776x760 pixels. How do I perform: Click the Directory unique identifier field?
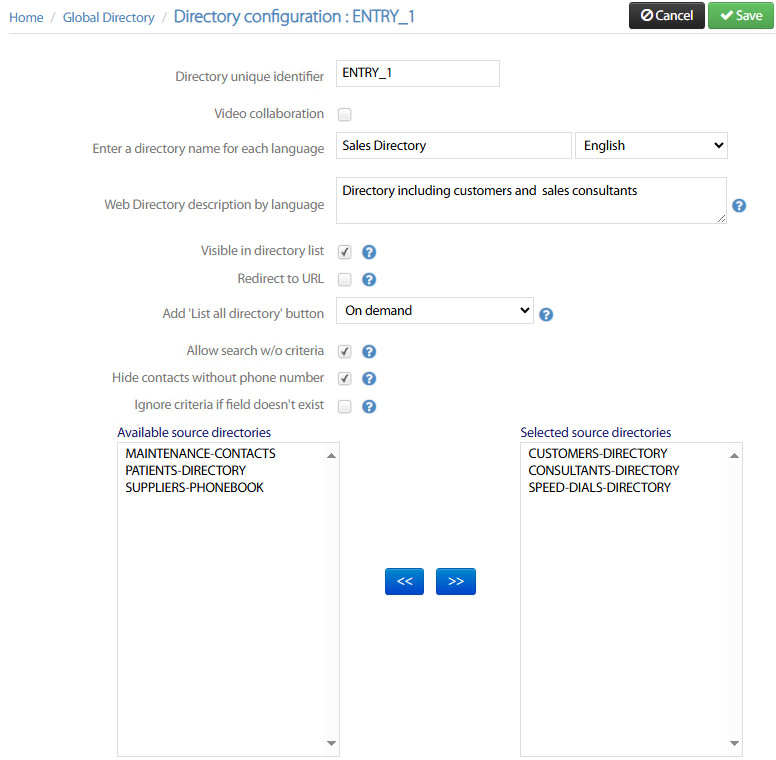pos(417,74)
